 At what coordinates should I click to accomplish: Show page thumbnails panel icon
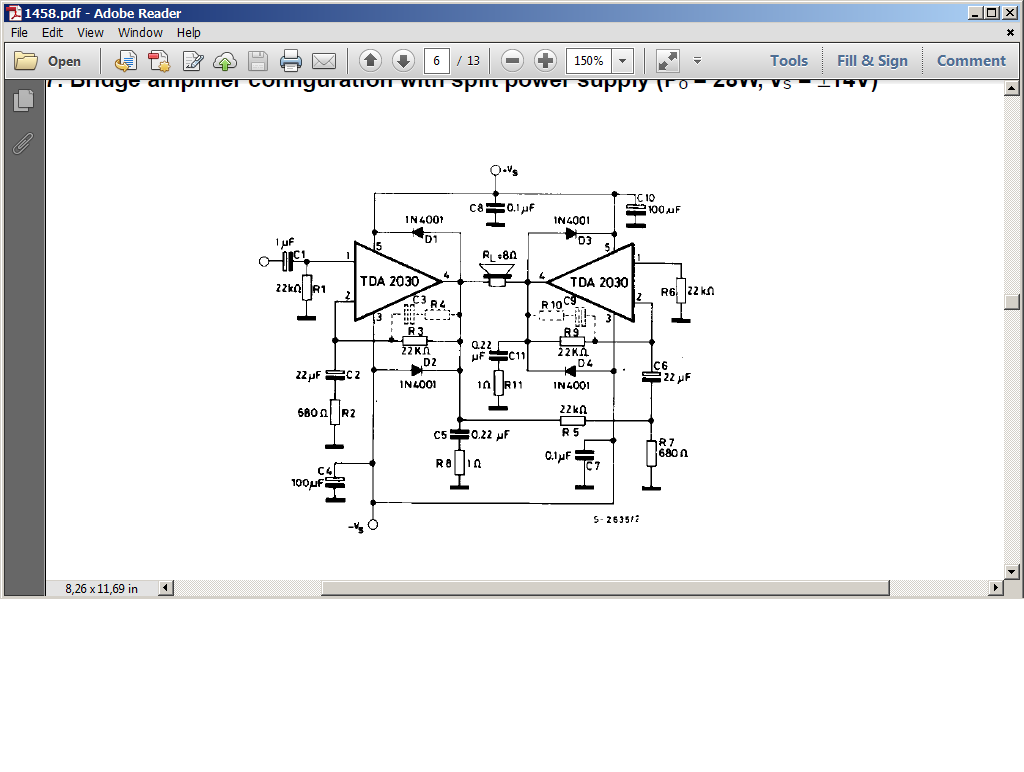(24, 101)
